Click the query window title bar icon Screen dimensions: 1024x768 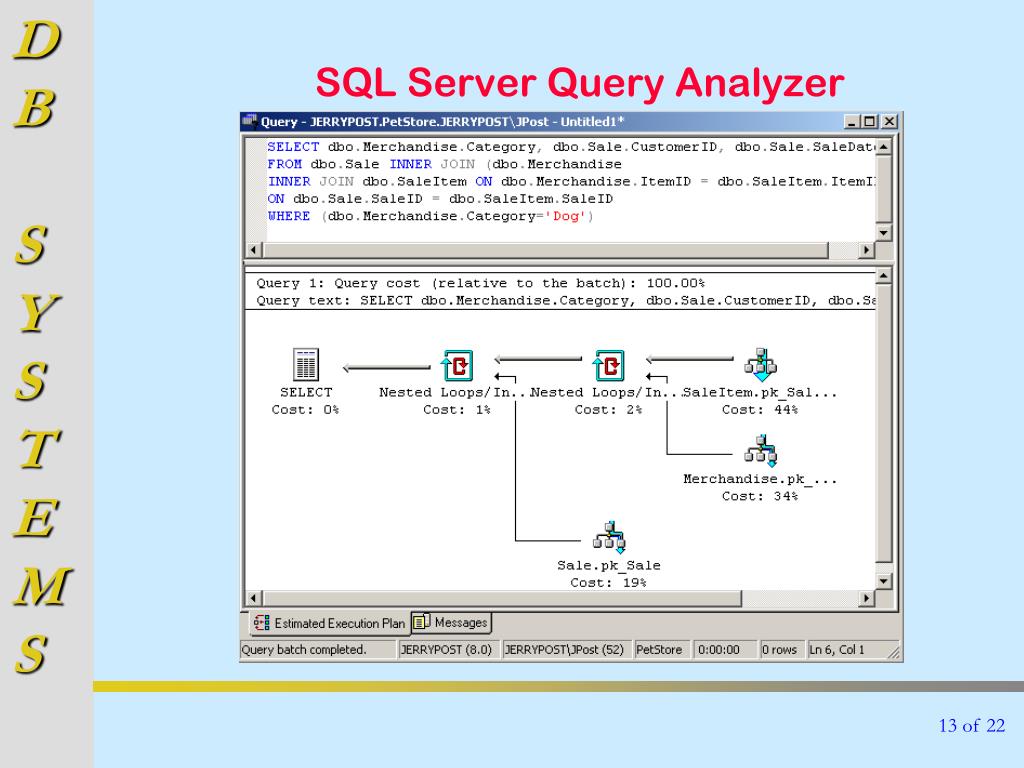[250, 121]
